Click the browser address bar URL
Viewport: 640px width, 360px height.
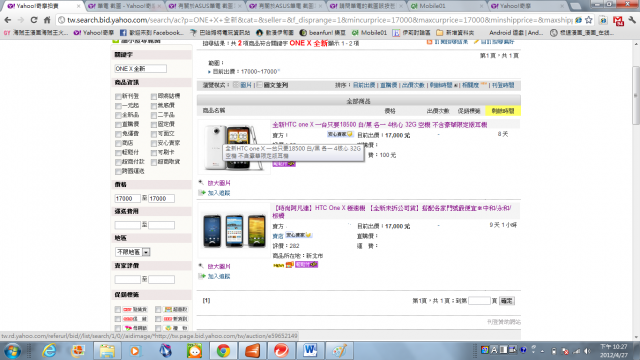[319, 20]
